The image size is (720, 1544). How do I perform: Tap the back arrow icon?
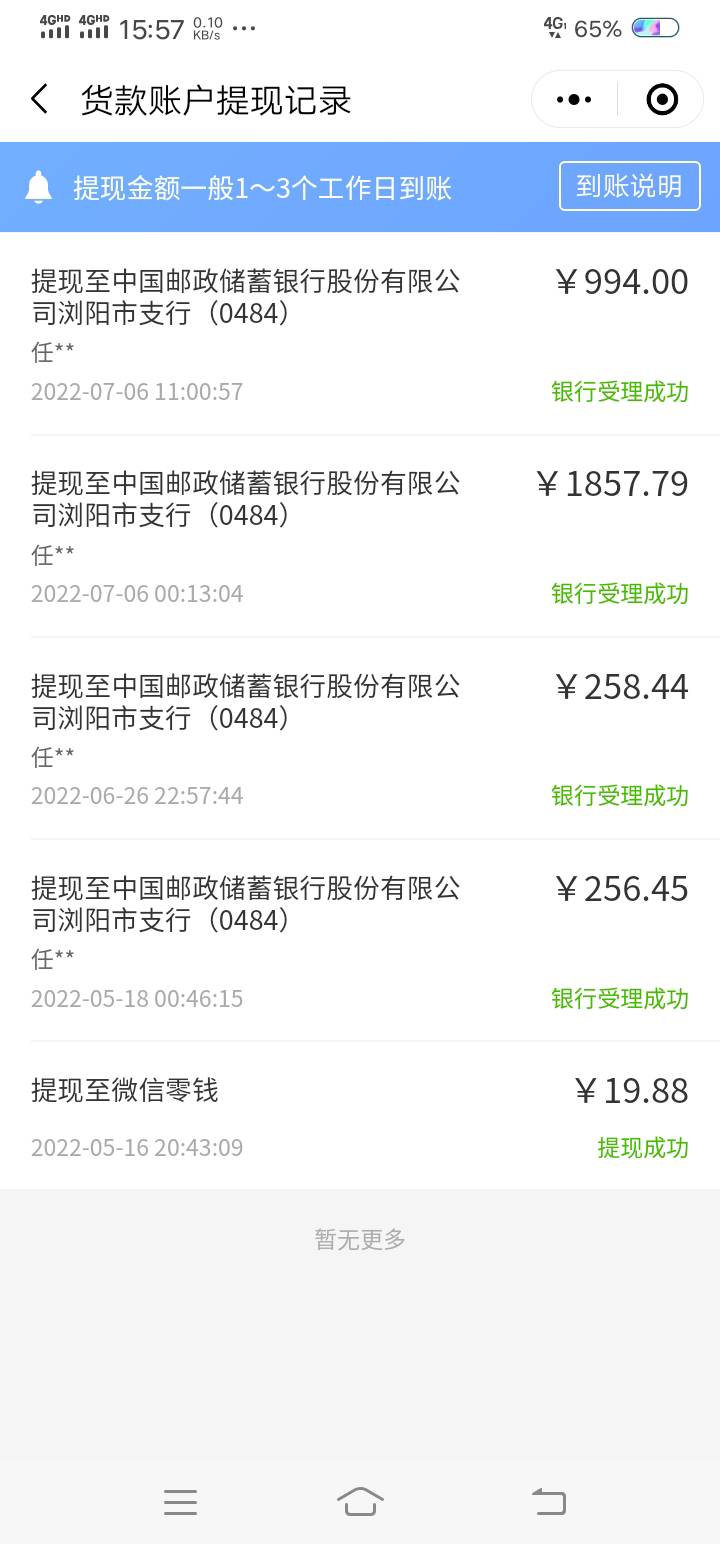click(40, 100)
